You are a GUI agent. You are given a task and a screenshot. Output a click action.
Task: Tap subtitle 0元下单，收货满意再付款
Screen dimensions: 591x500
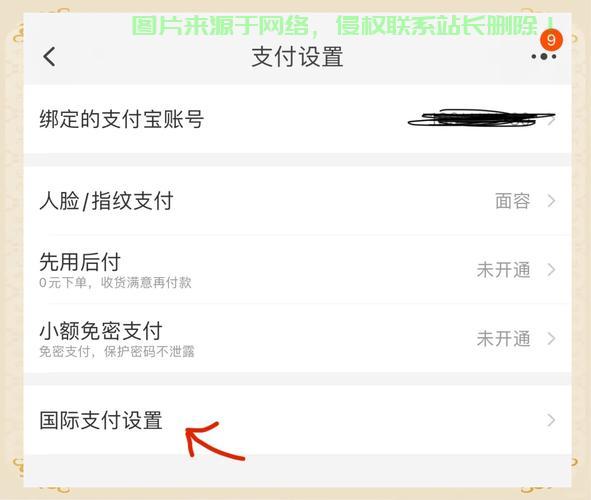point(115,283)
